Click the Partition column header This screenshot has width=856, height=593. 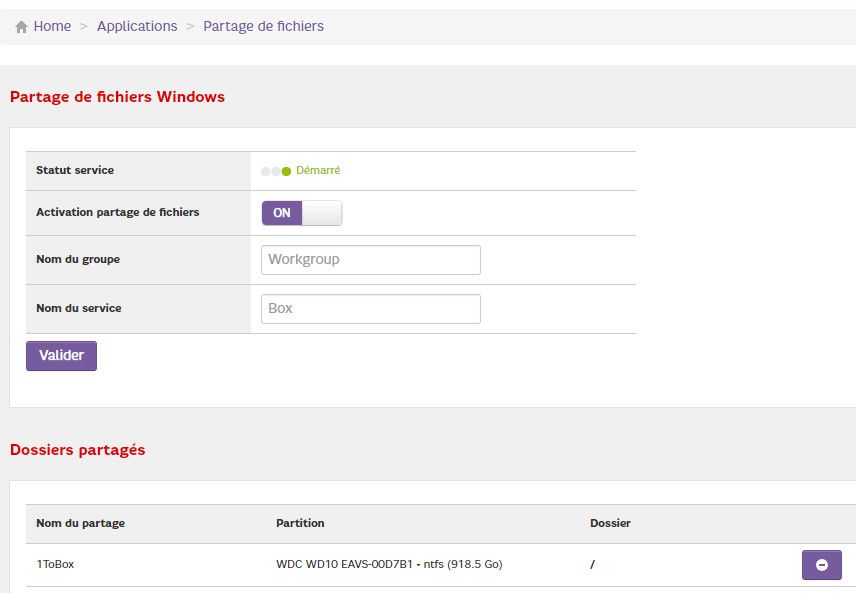(x=300, y=523)
